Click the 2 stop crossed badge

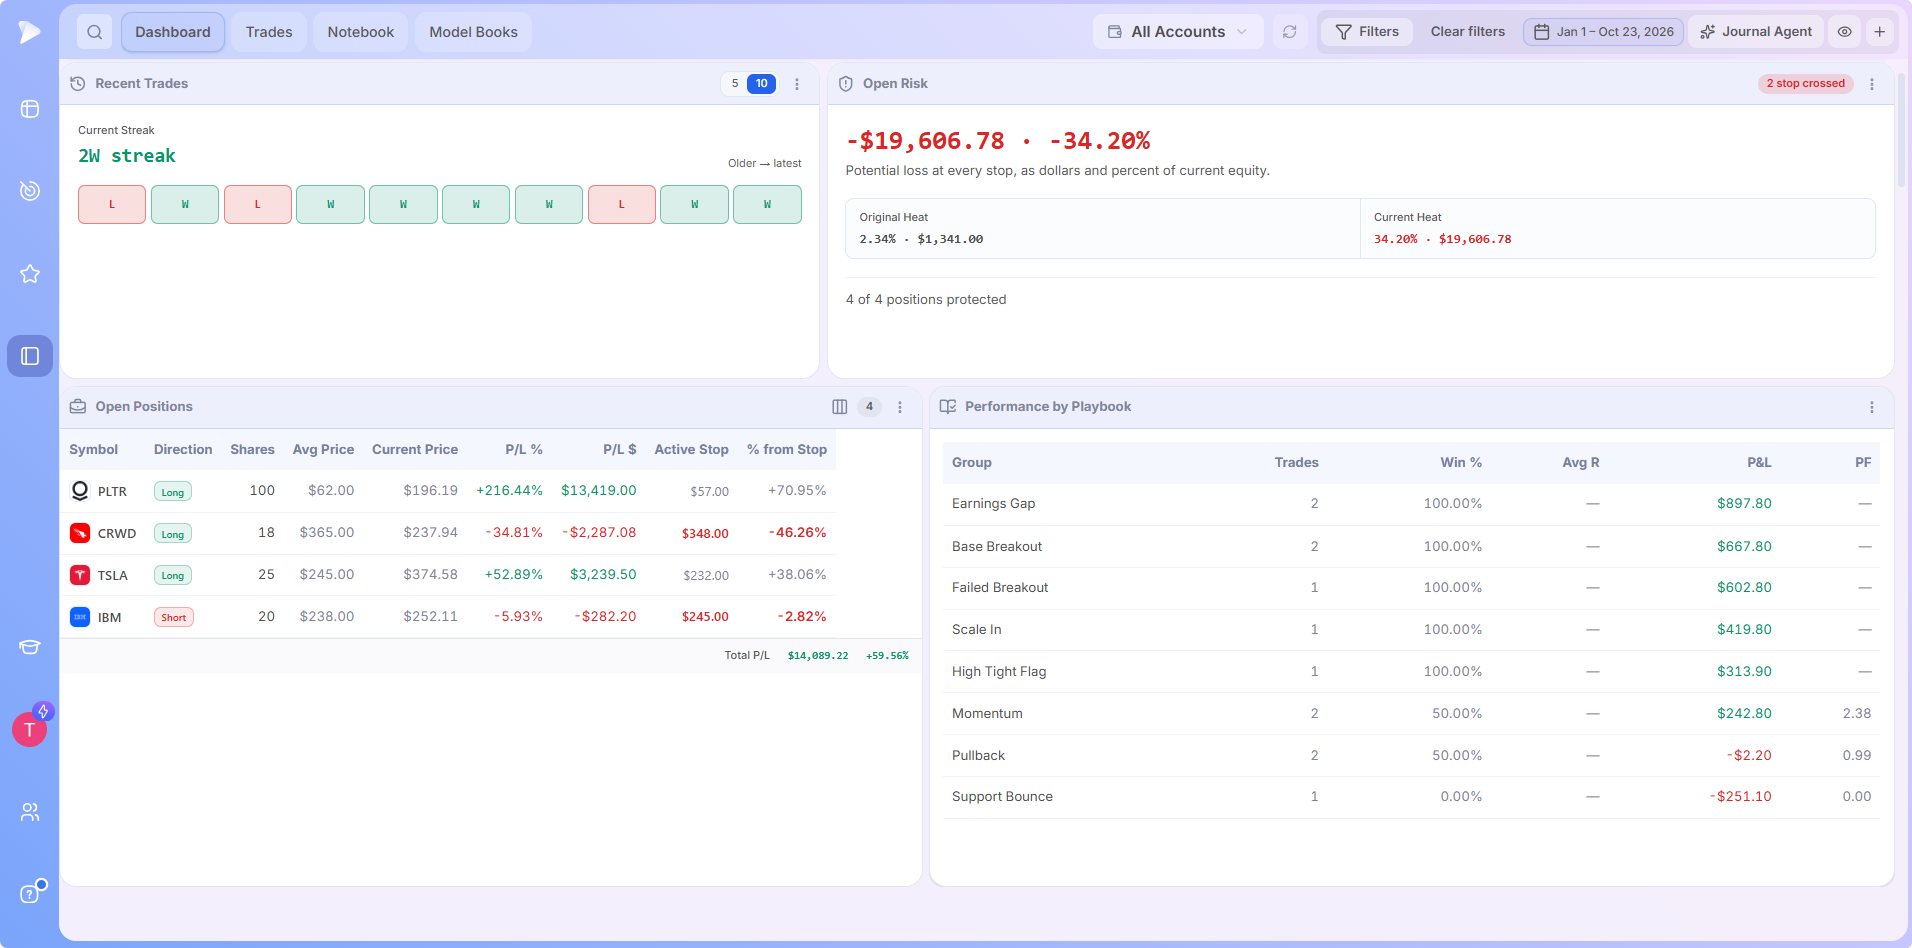pyautogui.click(x=1805, y=84)
